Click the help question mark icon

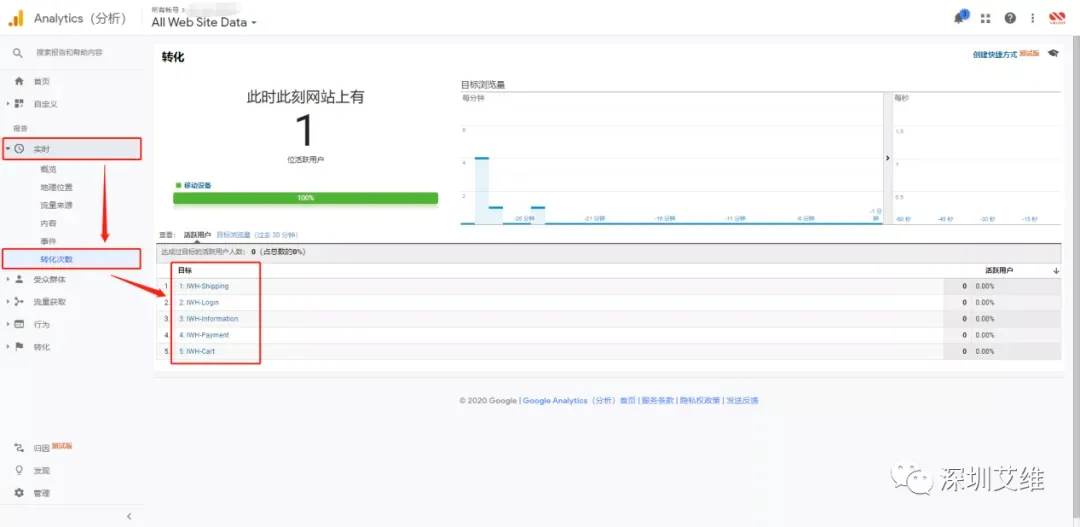[1010, 19]
